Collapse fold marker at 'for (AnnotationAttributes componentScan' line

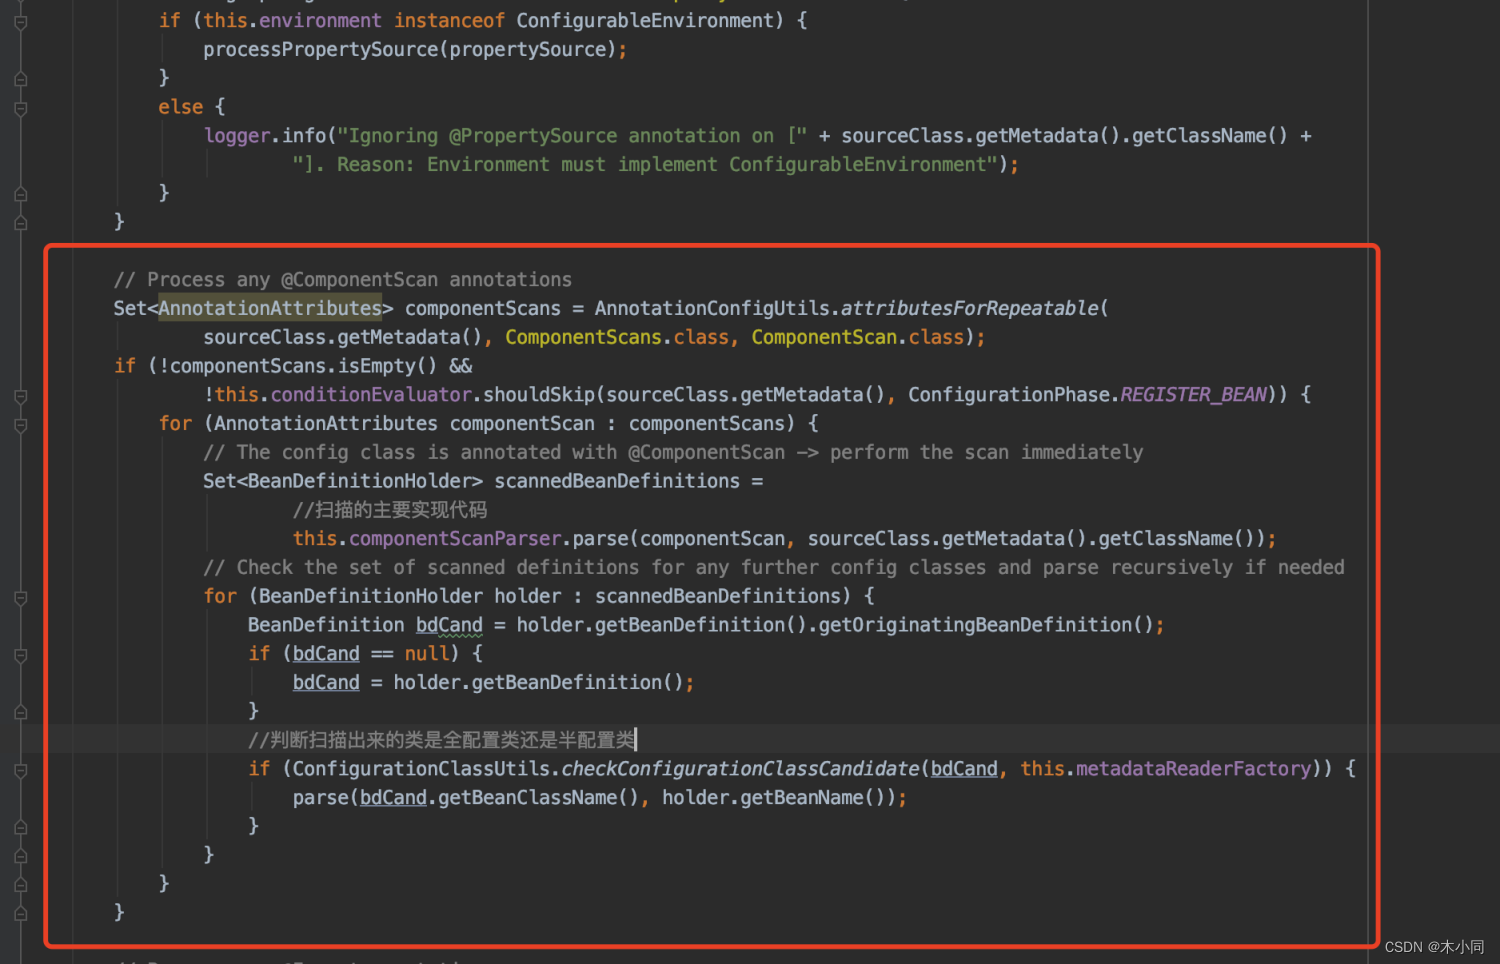tap(20, 424)
